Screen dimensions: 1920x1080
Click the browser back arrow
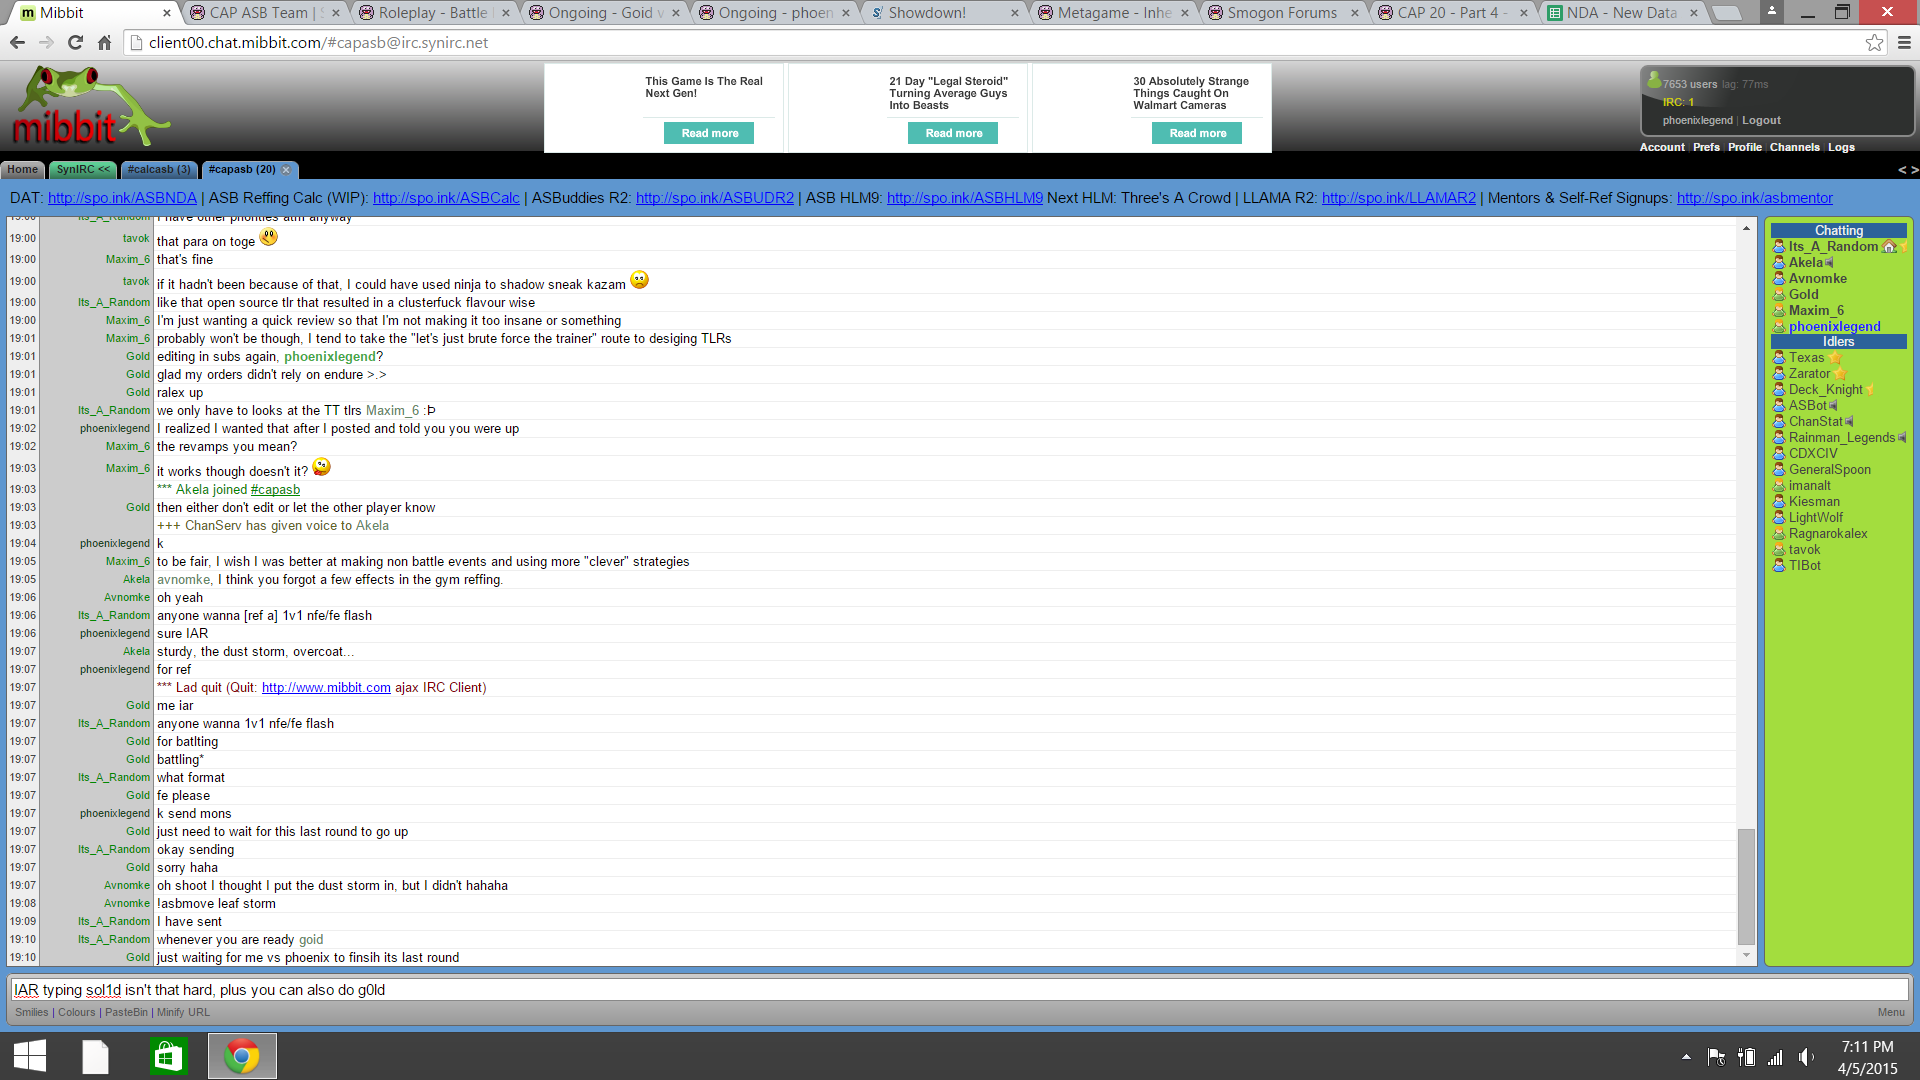pyautogui.click(x=17, y=42)
